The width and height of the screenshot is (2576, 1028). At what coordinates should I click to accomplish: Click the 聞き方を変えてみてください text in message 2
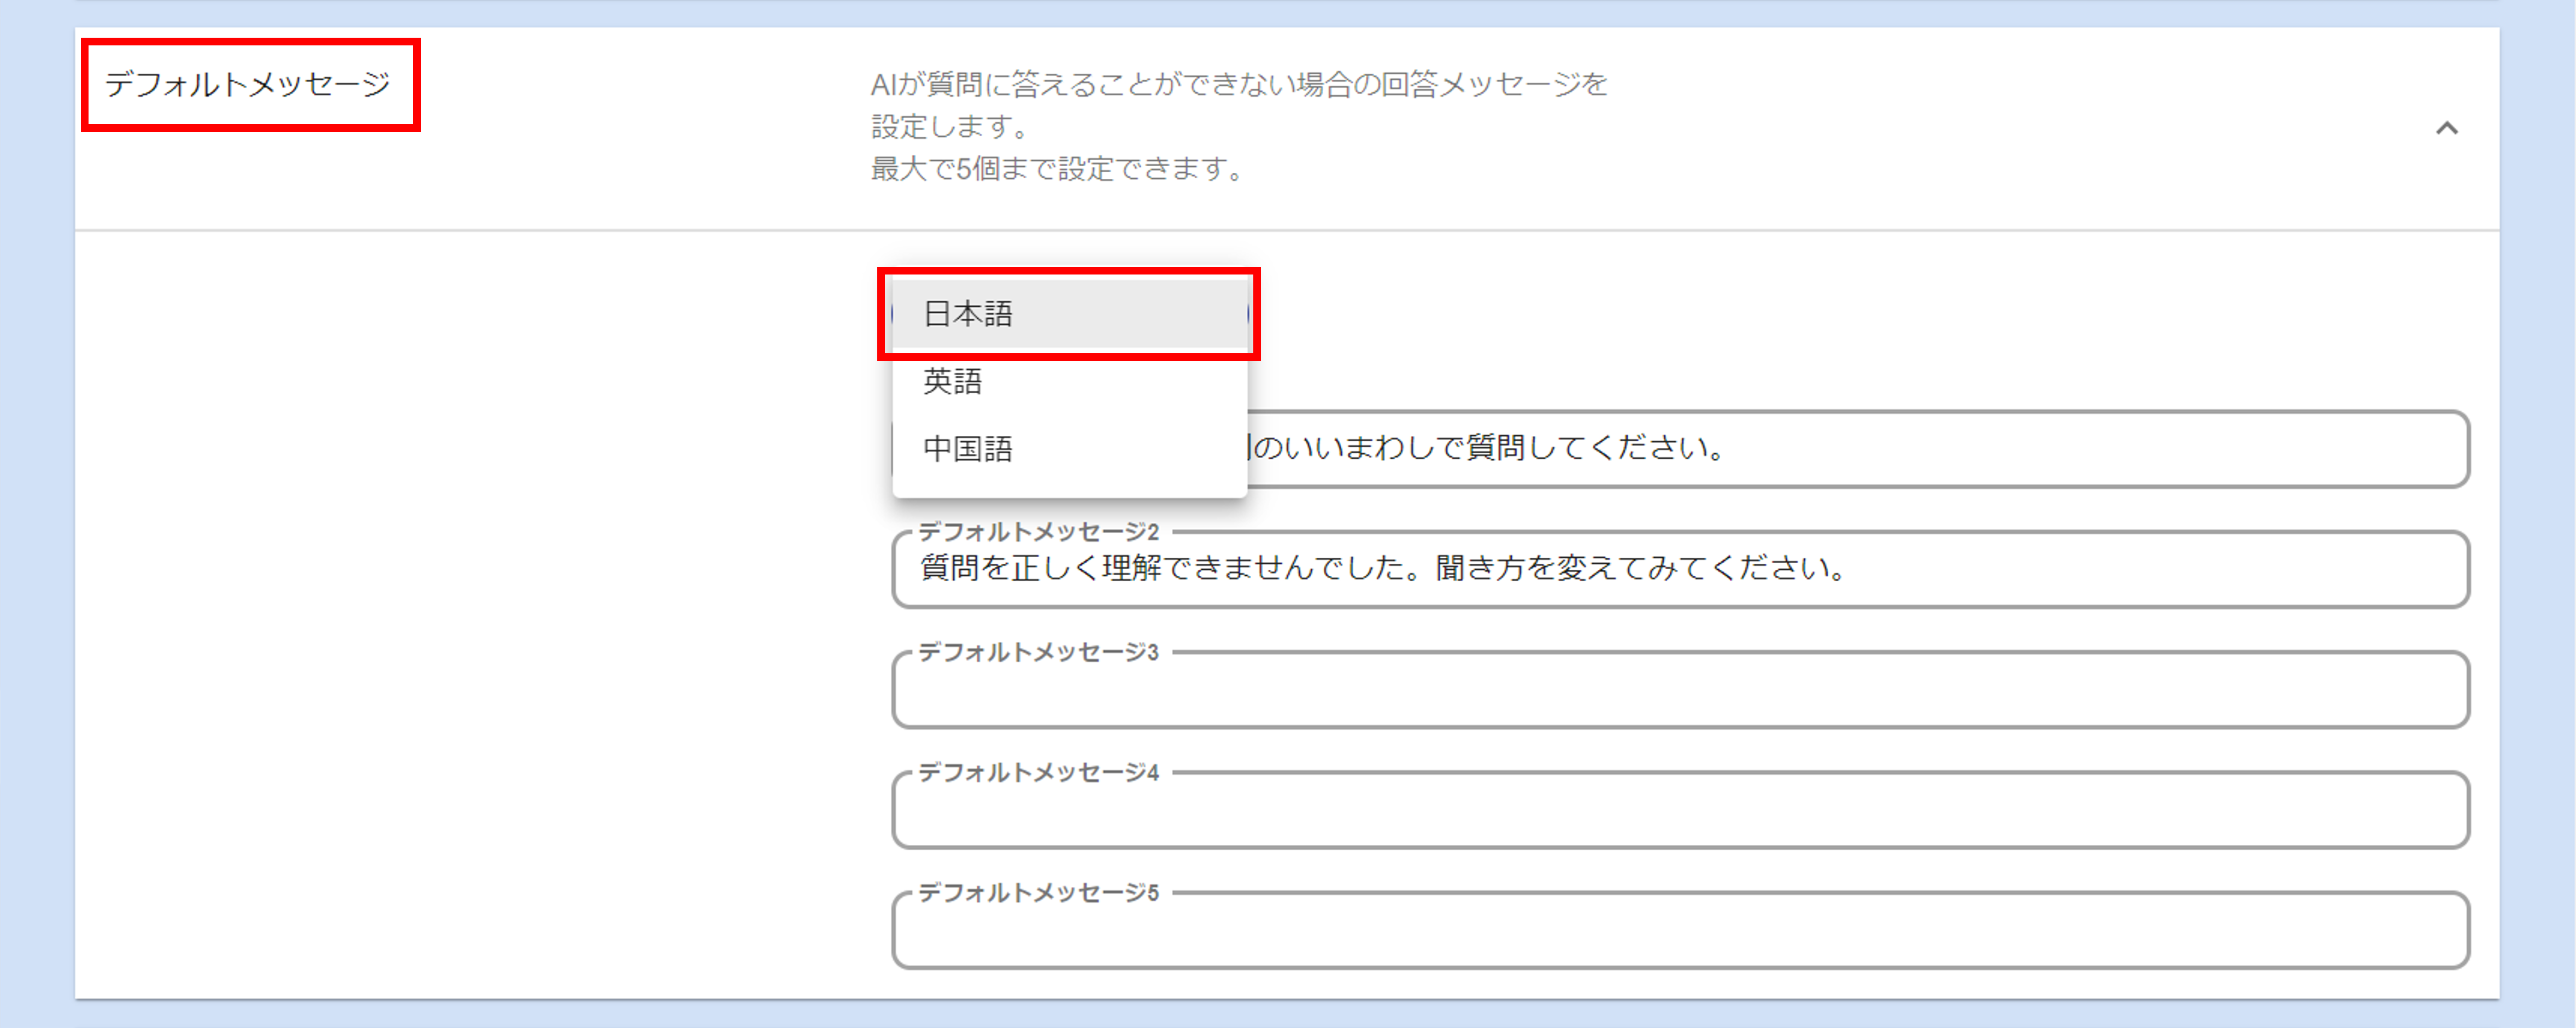coord(1640,569)
